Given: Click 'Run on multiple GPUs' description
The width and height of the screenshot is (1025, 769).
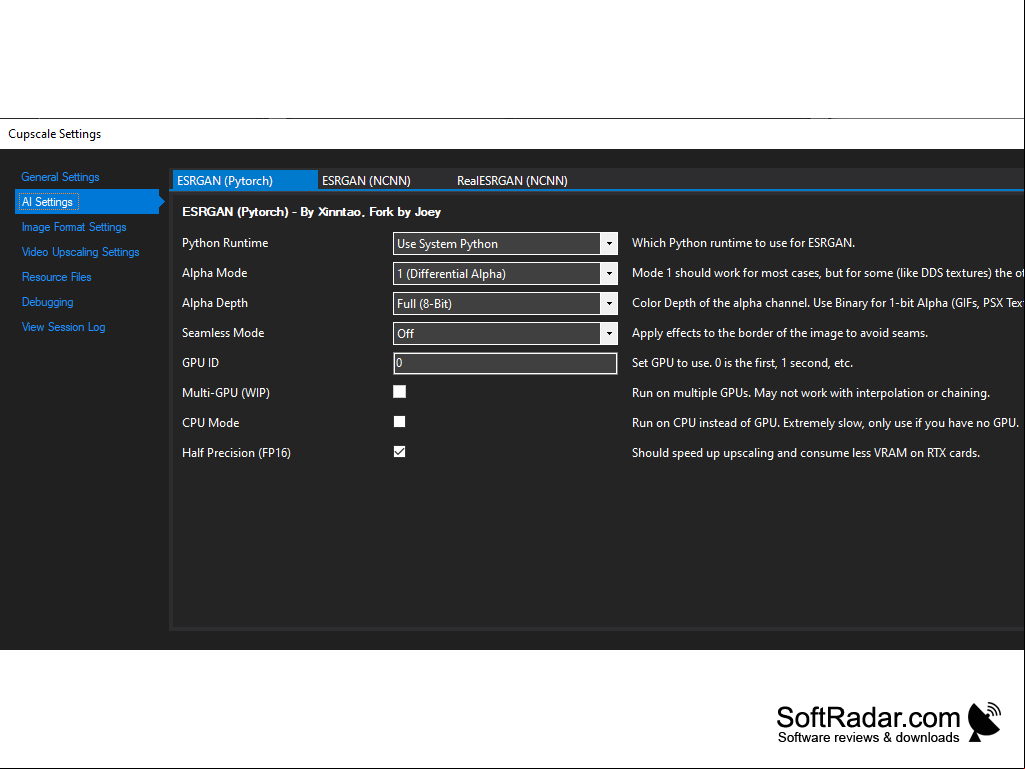Looking at the screenshot, I should point(811,393).
